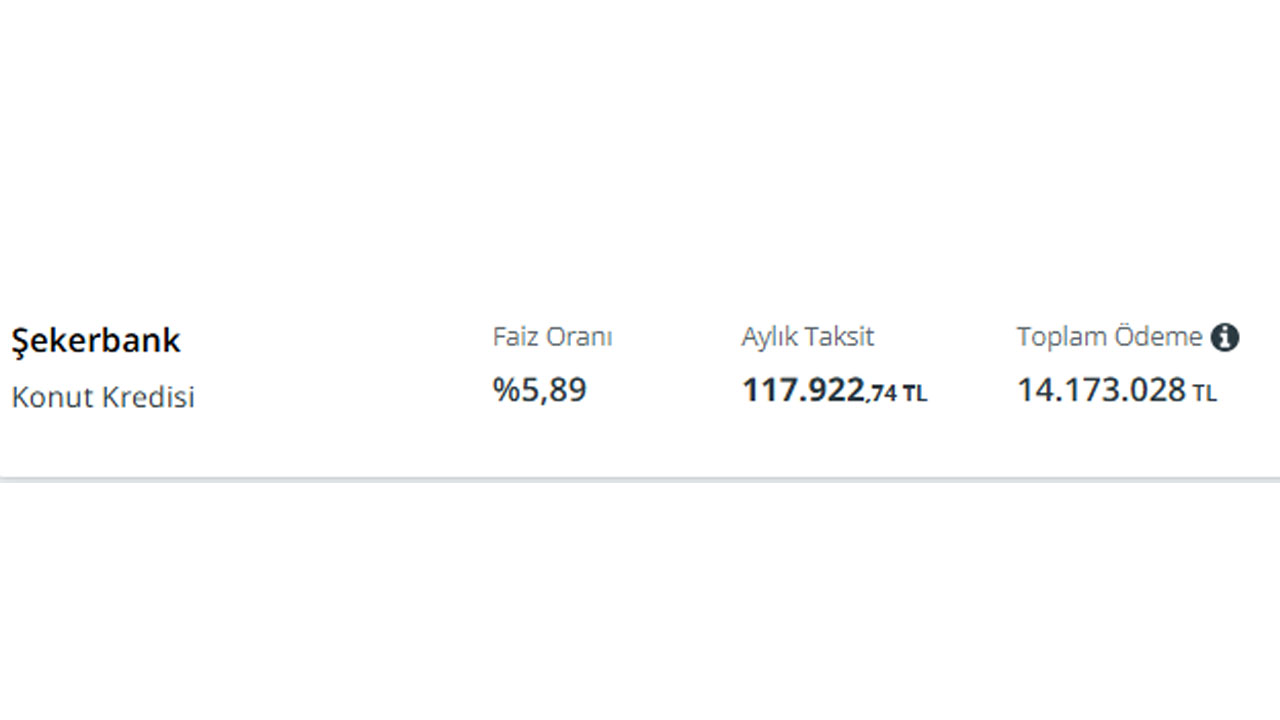
Task: Click the word Taksit in the header
Action: point(840,337)
